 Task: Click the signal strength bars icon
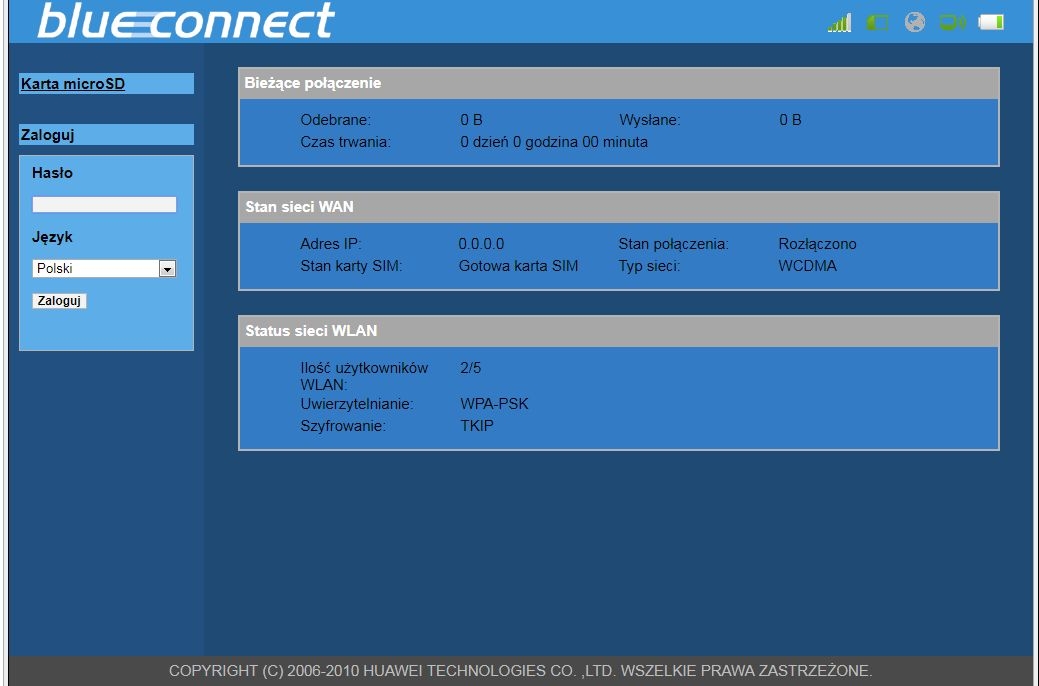[x=839, y=23]
